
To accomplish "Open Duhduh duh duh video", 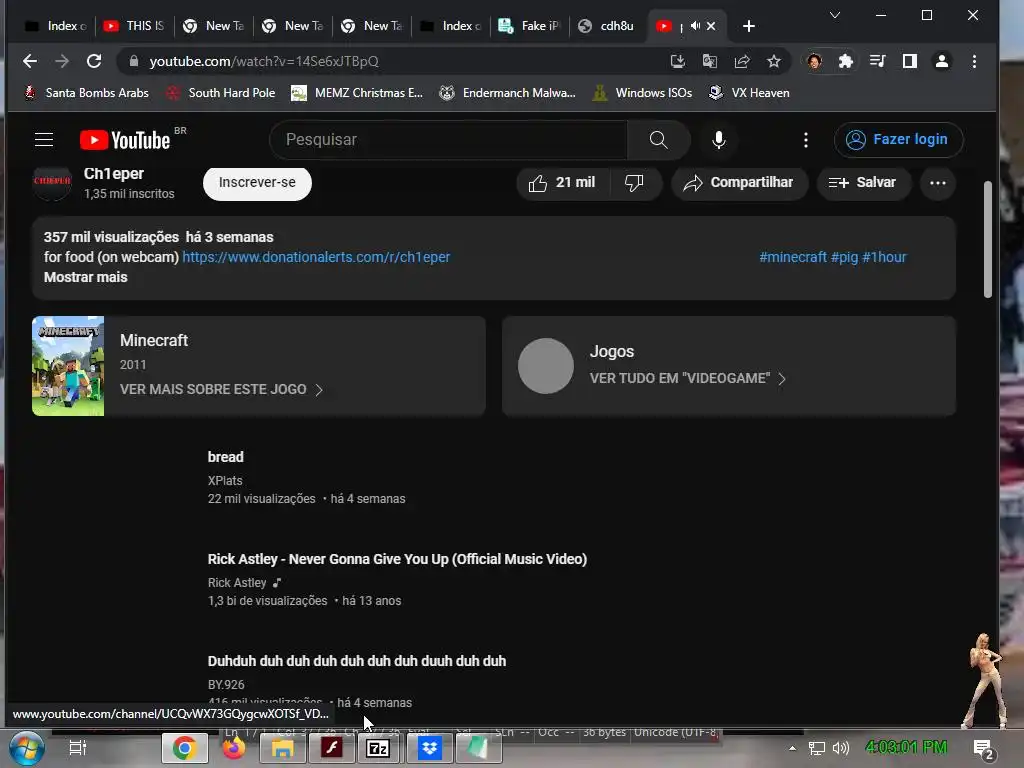I will [357, 661].
